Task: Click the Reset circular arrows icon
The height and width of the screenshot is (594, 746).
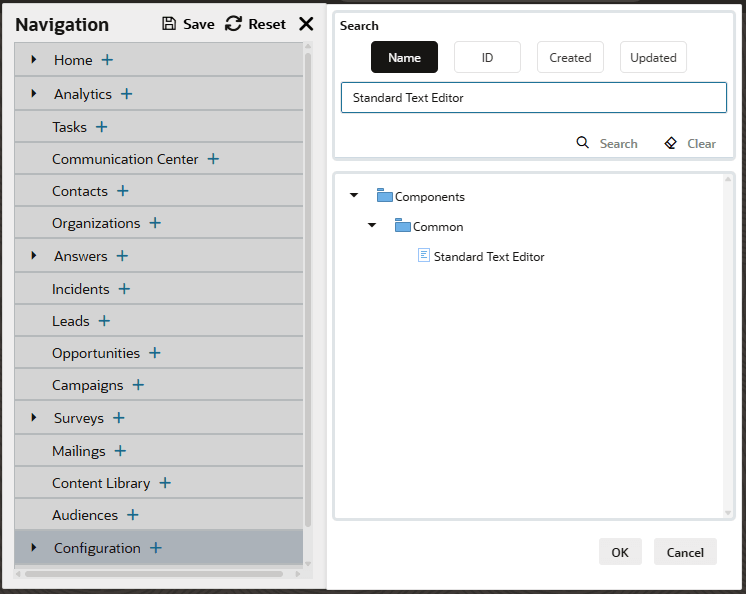Action: 233,23
